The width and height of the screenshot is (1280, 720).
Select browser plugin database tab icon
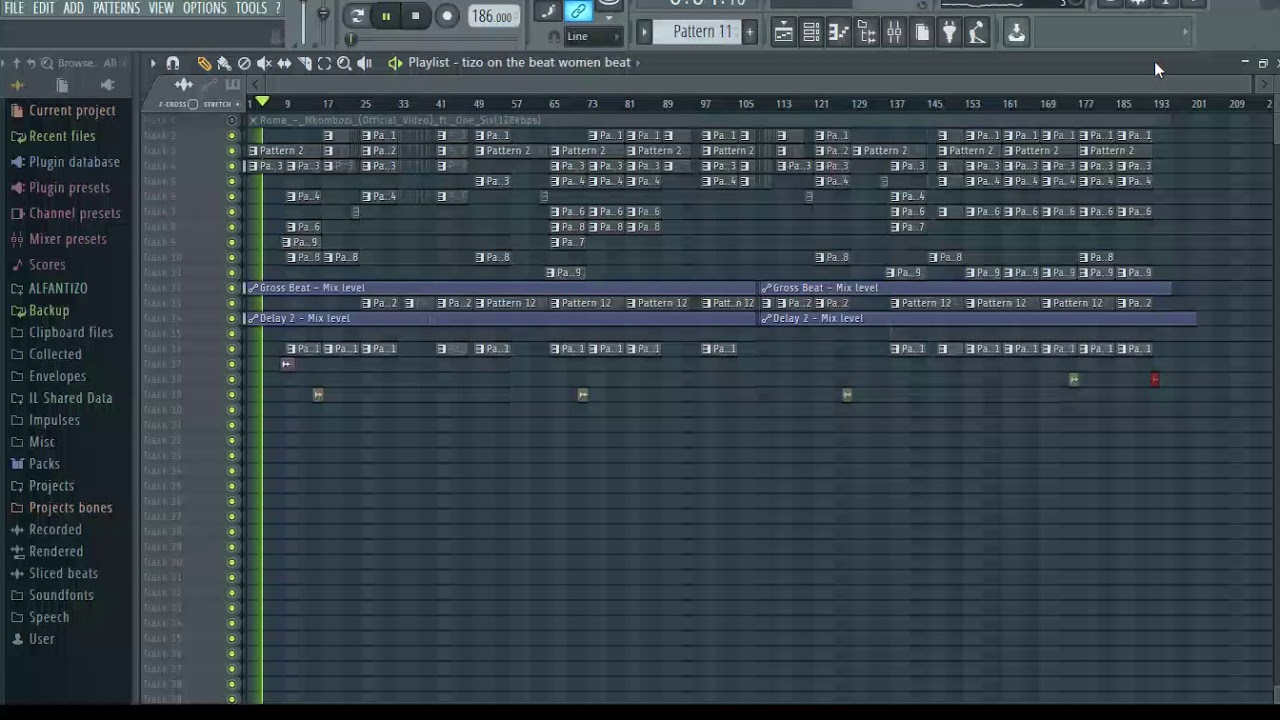108,85
